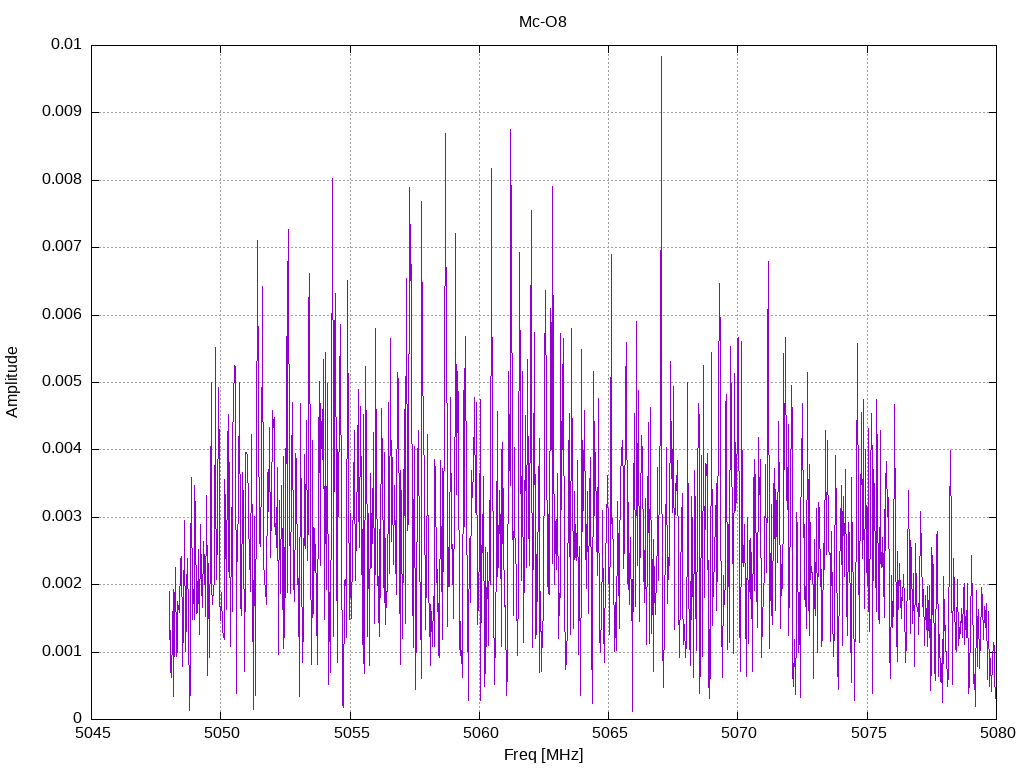This screenshot has height=768, width=1024.
Task: Click the 0.009 y-axis tick label
Action: coord(62,111)
